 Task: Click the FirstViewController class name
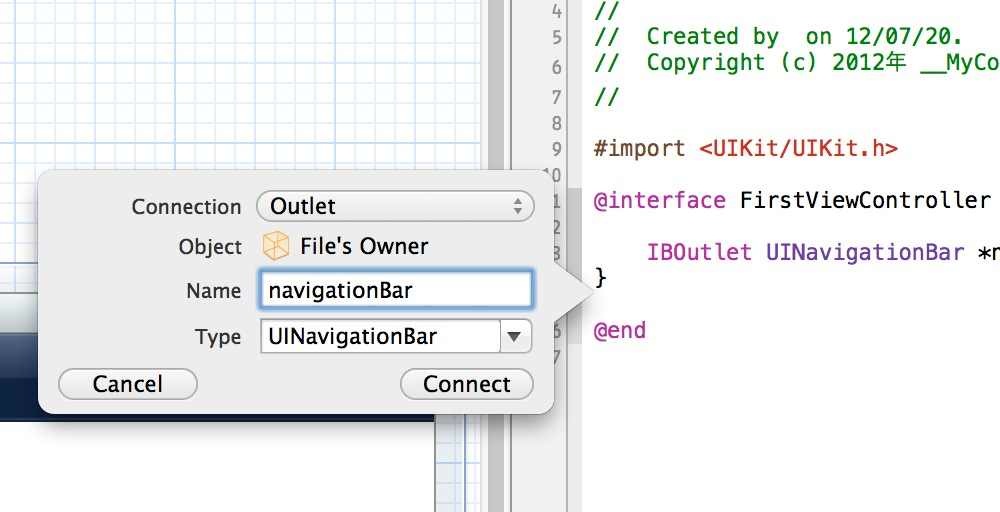tap(865, 201)
